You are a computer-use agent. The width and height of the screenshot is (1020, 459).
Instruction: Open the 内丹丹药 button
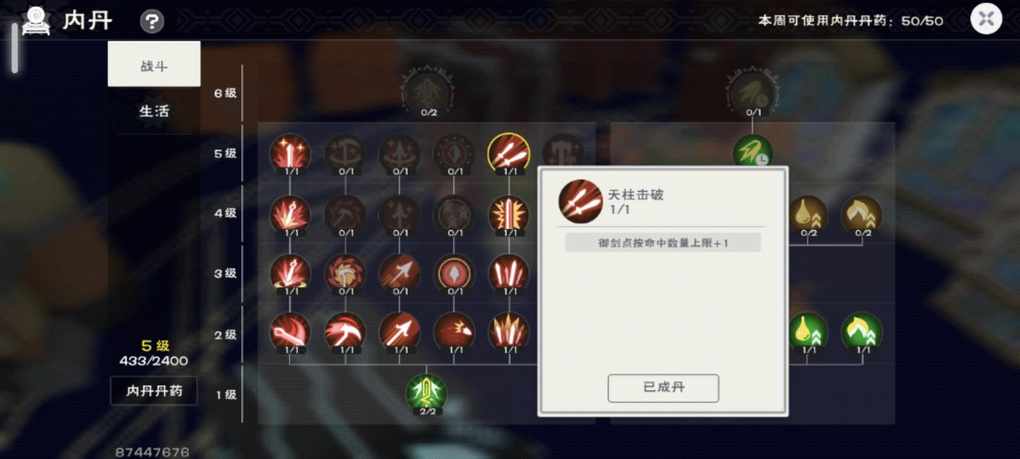point(154,391)
